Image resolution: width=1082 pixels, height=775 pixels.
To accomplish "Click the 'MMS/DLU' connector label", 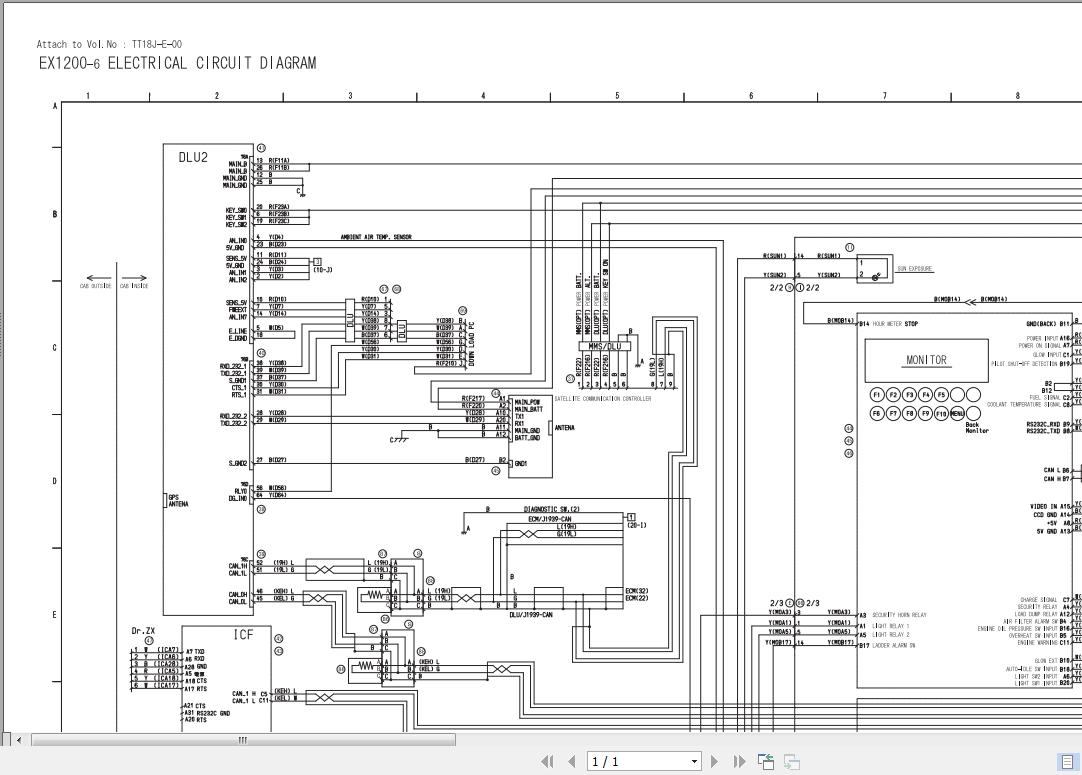I will pos(604,346).
